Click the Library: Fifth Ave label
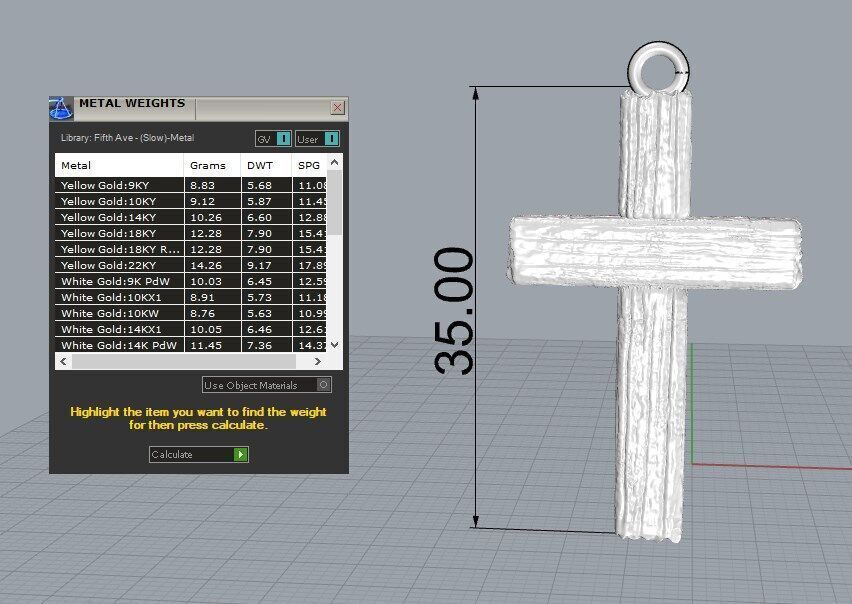852x604 pixels. [127, 137]
